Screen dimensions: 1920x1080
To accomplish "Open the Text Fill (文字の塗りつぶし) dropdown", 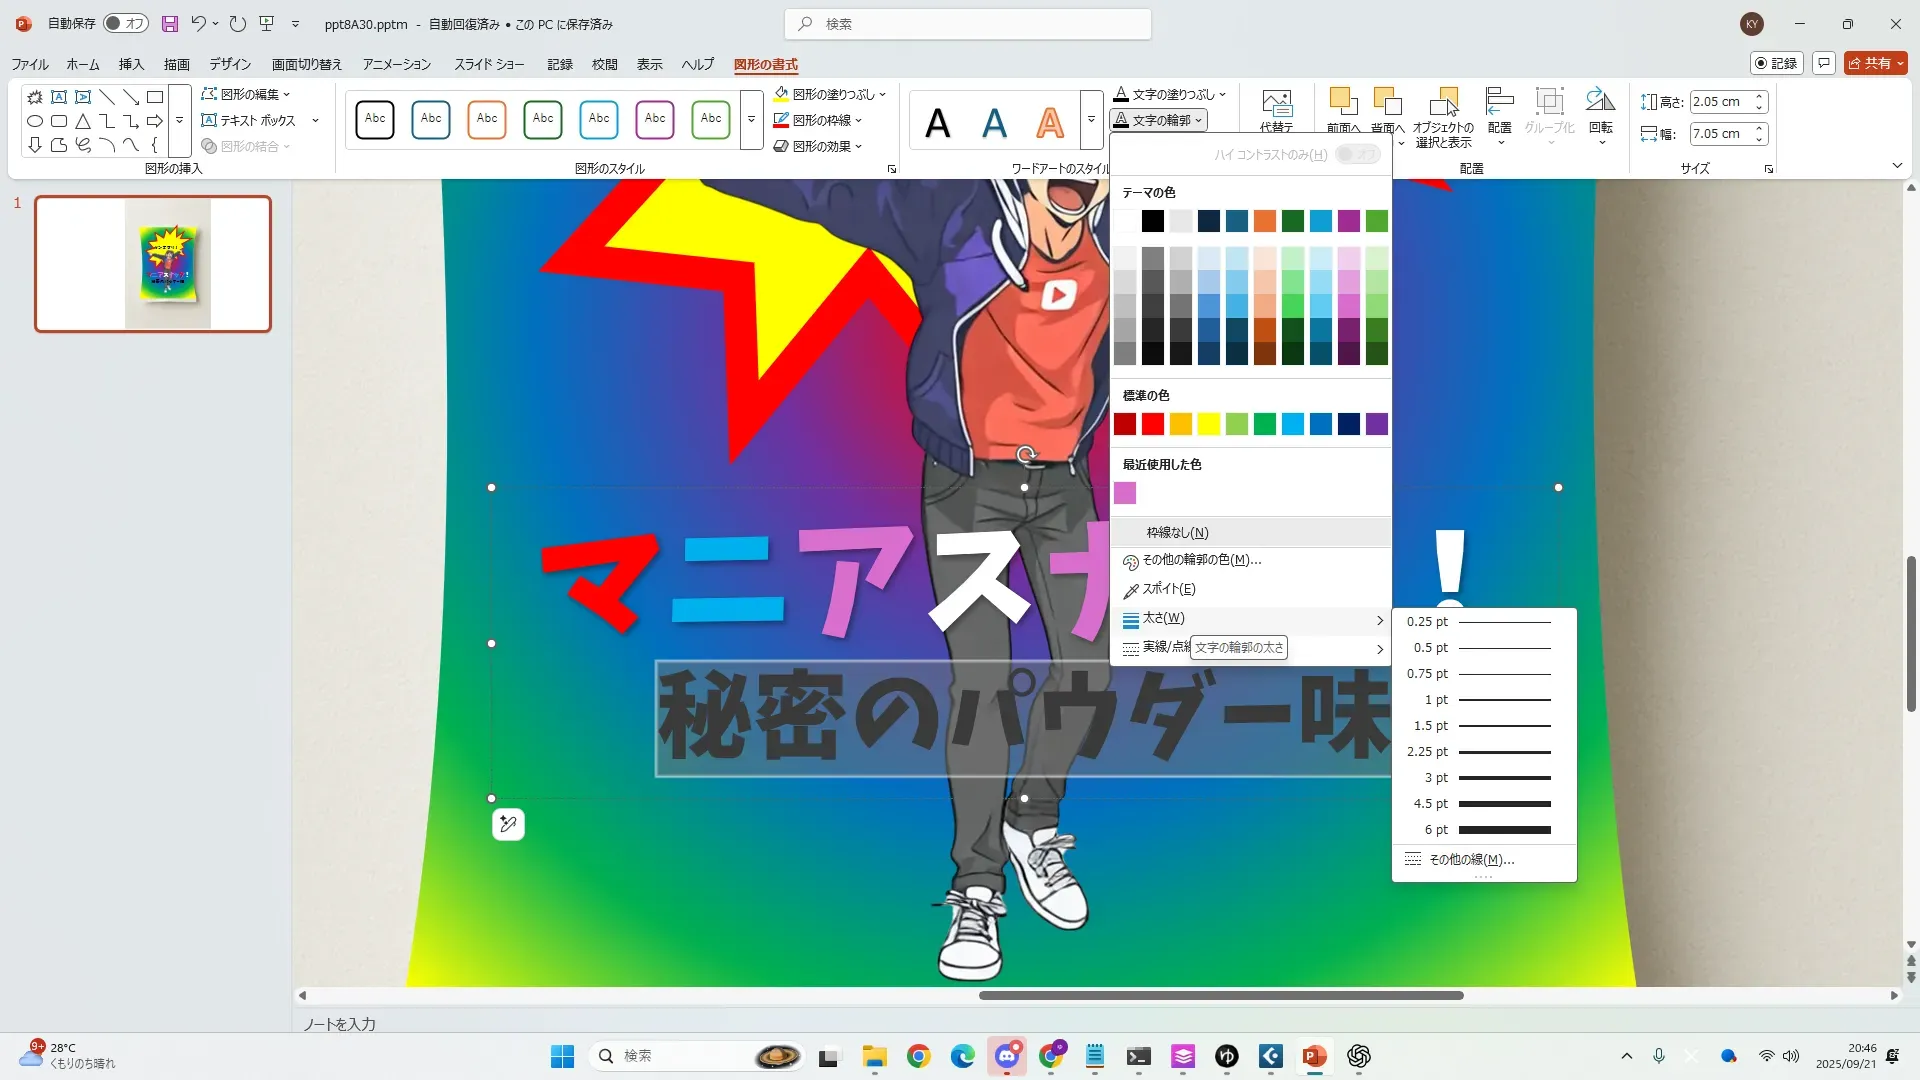I will (1223, 94).
